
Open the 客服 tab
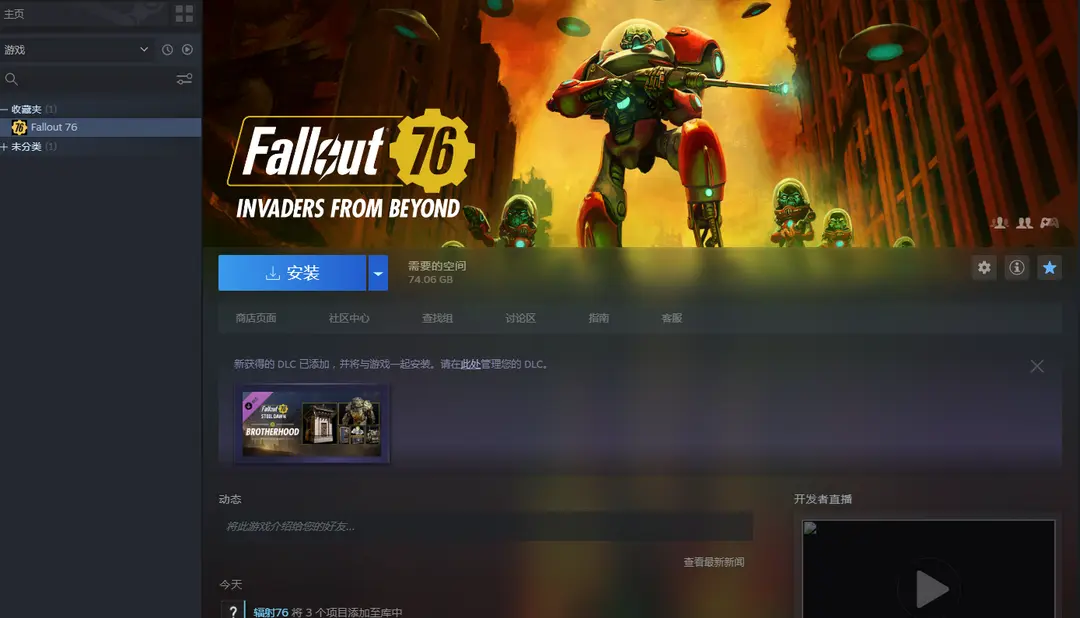pos(672,318)
